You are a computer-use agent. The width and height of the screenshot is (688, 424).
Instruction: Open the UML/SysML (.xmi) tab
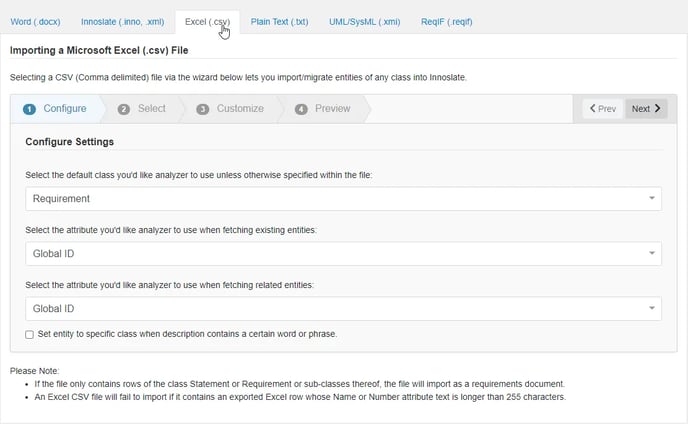click(x=365, y=22)
